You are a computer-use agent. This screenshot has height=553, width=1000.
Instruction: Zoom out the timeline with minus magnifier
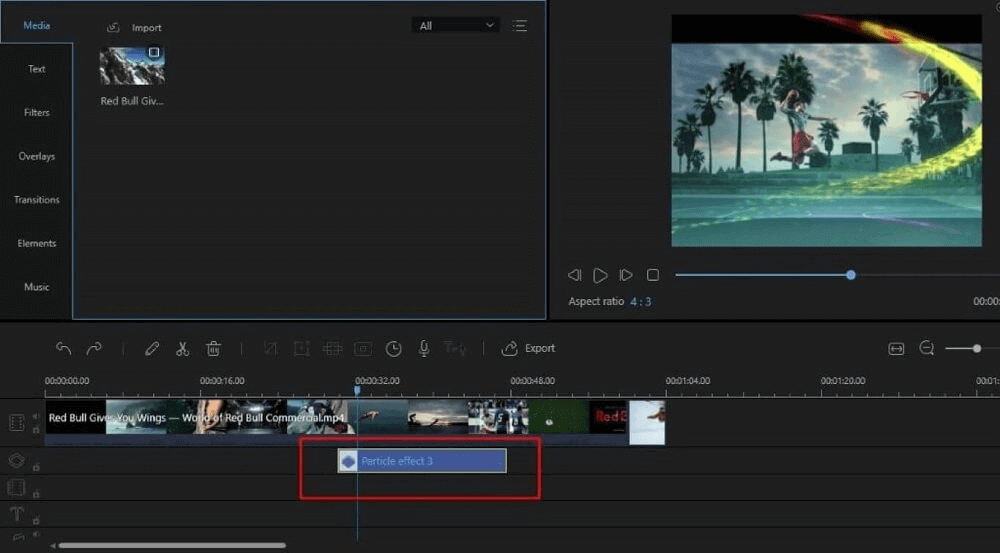[x=927, y=348]
